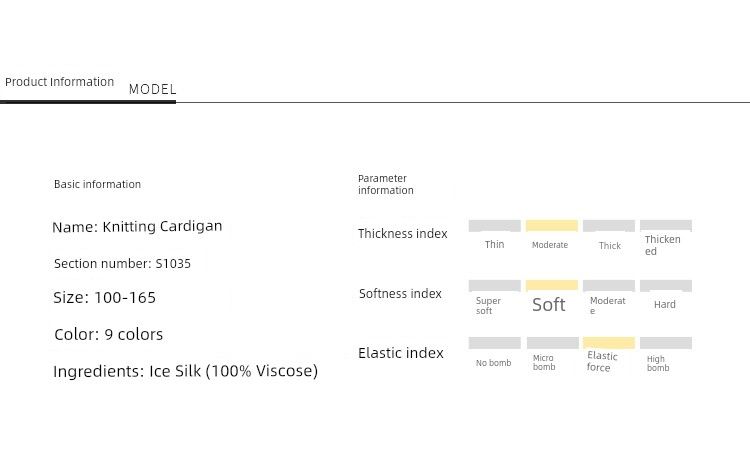This screenshot has width=750, height=462.
Task: Select the Super soft bar
Action: click(x=494, y=286)
